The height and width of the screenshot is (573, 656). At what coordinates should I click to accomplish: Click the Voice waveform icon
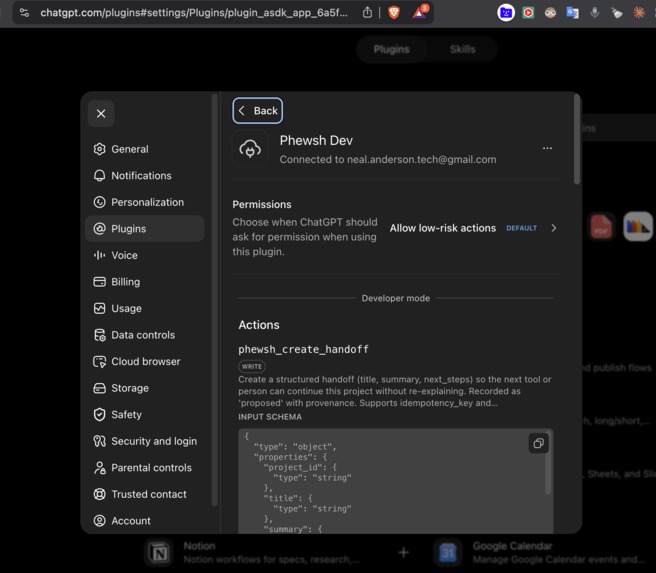tap(100, 256)
